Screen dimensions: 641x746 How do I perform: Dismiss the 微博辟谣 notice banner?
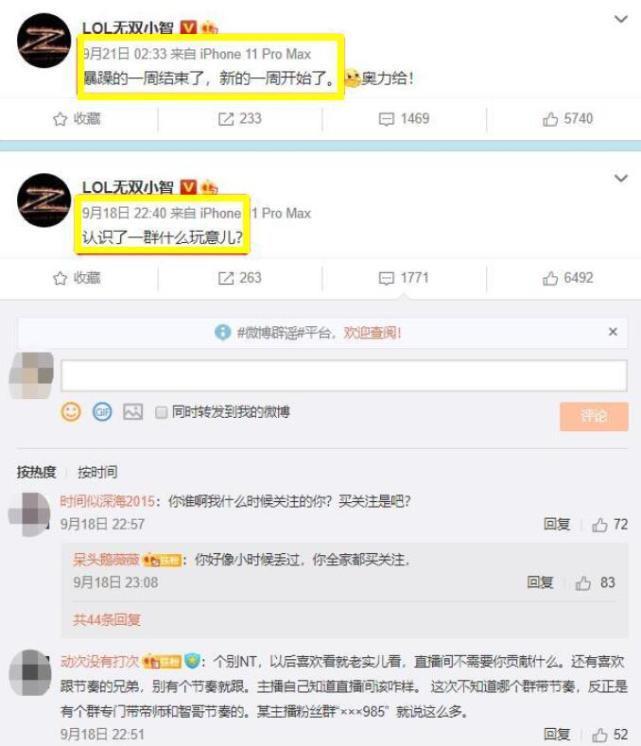613,332
